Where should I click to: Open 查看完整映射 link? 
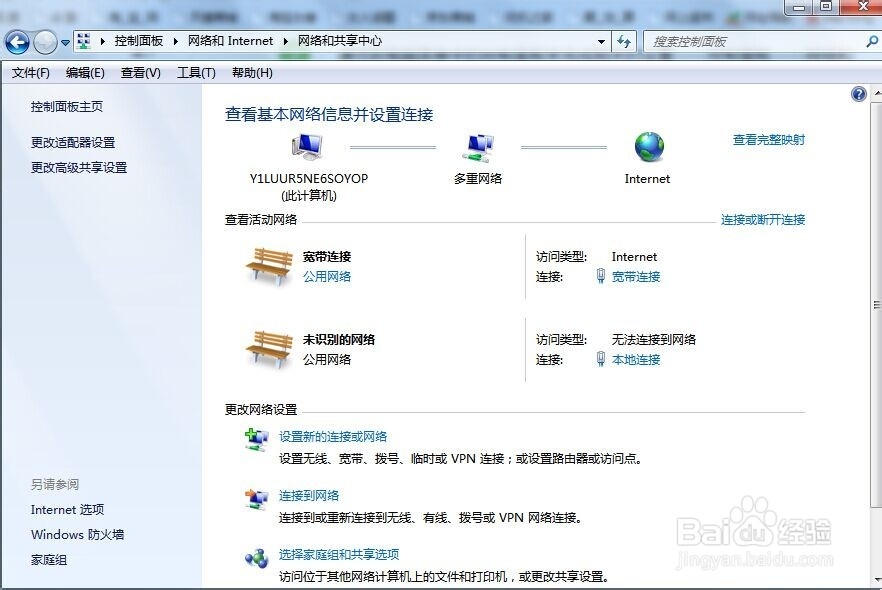[771, 140]
